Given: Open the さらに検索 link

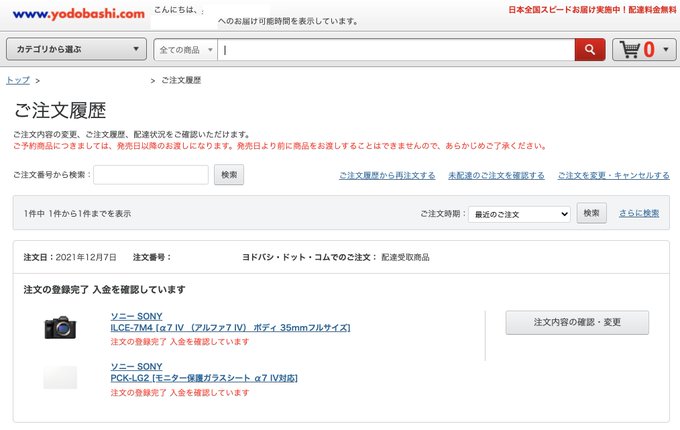Looking at the screenshot, I should (639, 213).
